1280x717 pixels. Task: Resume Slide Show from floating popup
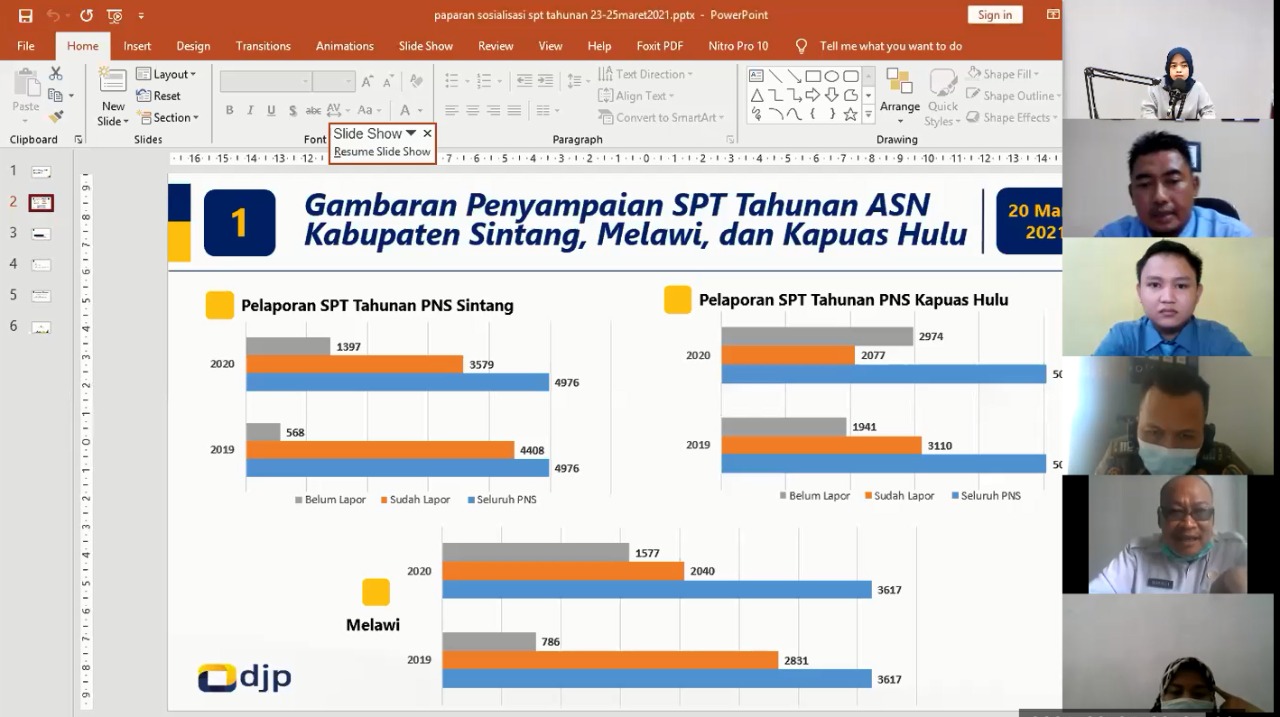[382, 152]
